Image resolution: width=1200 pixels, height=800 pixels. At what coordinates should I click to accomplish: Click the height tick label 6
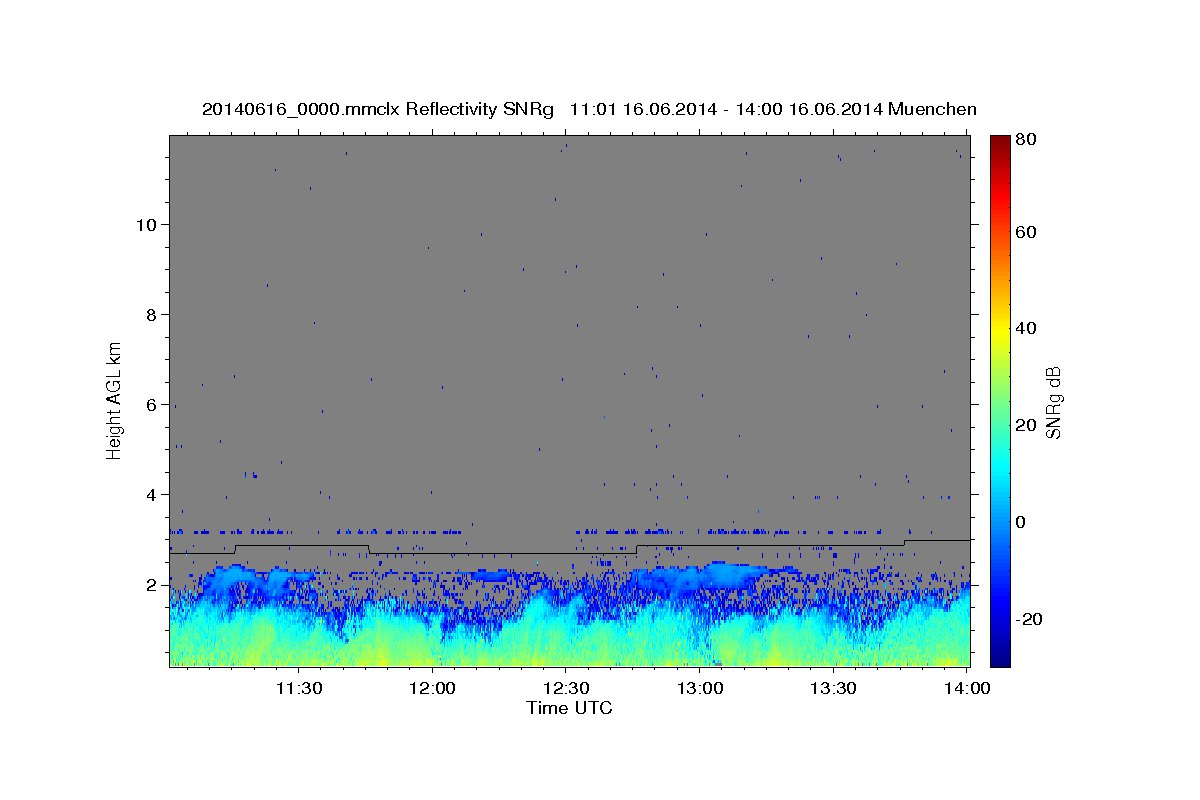pyautogui.click(x=152, y=404)
